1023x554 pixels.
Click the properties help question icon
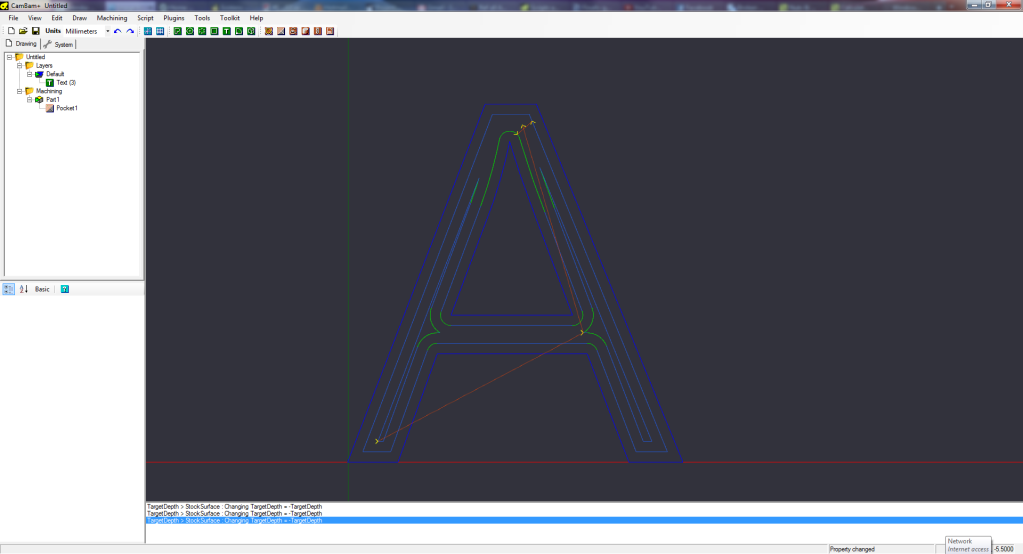(x=65, y=289)
